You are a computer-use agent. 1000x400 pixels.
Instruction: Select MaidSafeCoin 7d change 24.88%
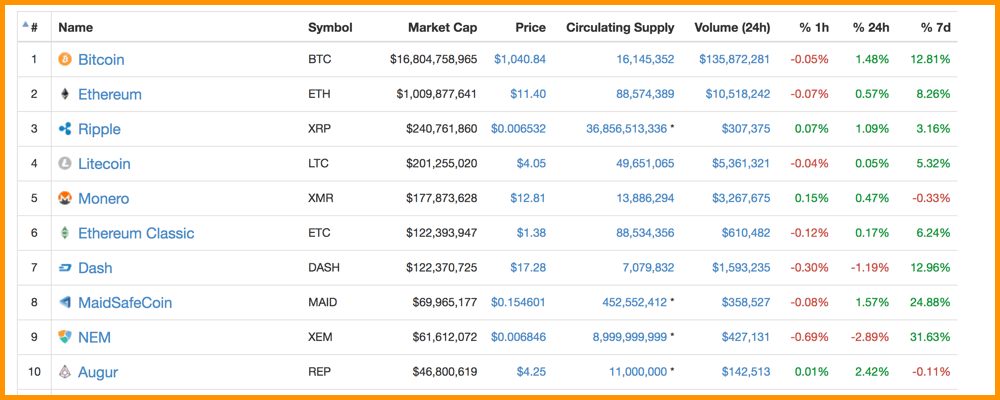930,302
